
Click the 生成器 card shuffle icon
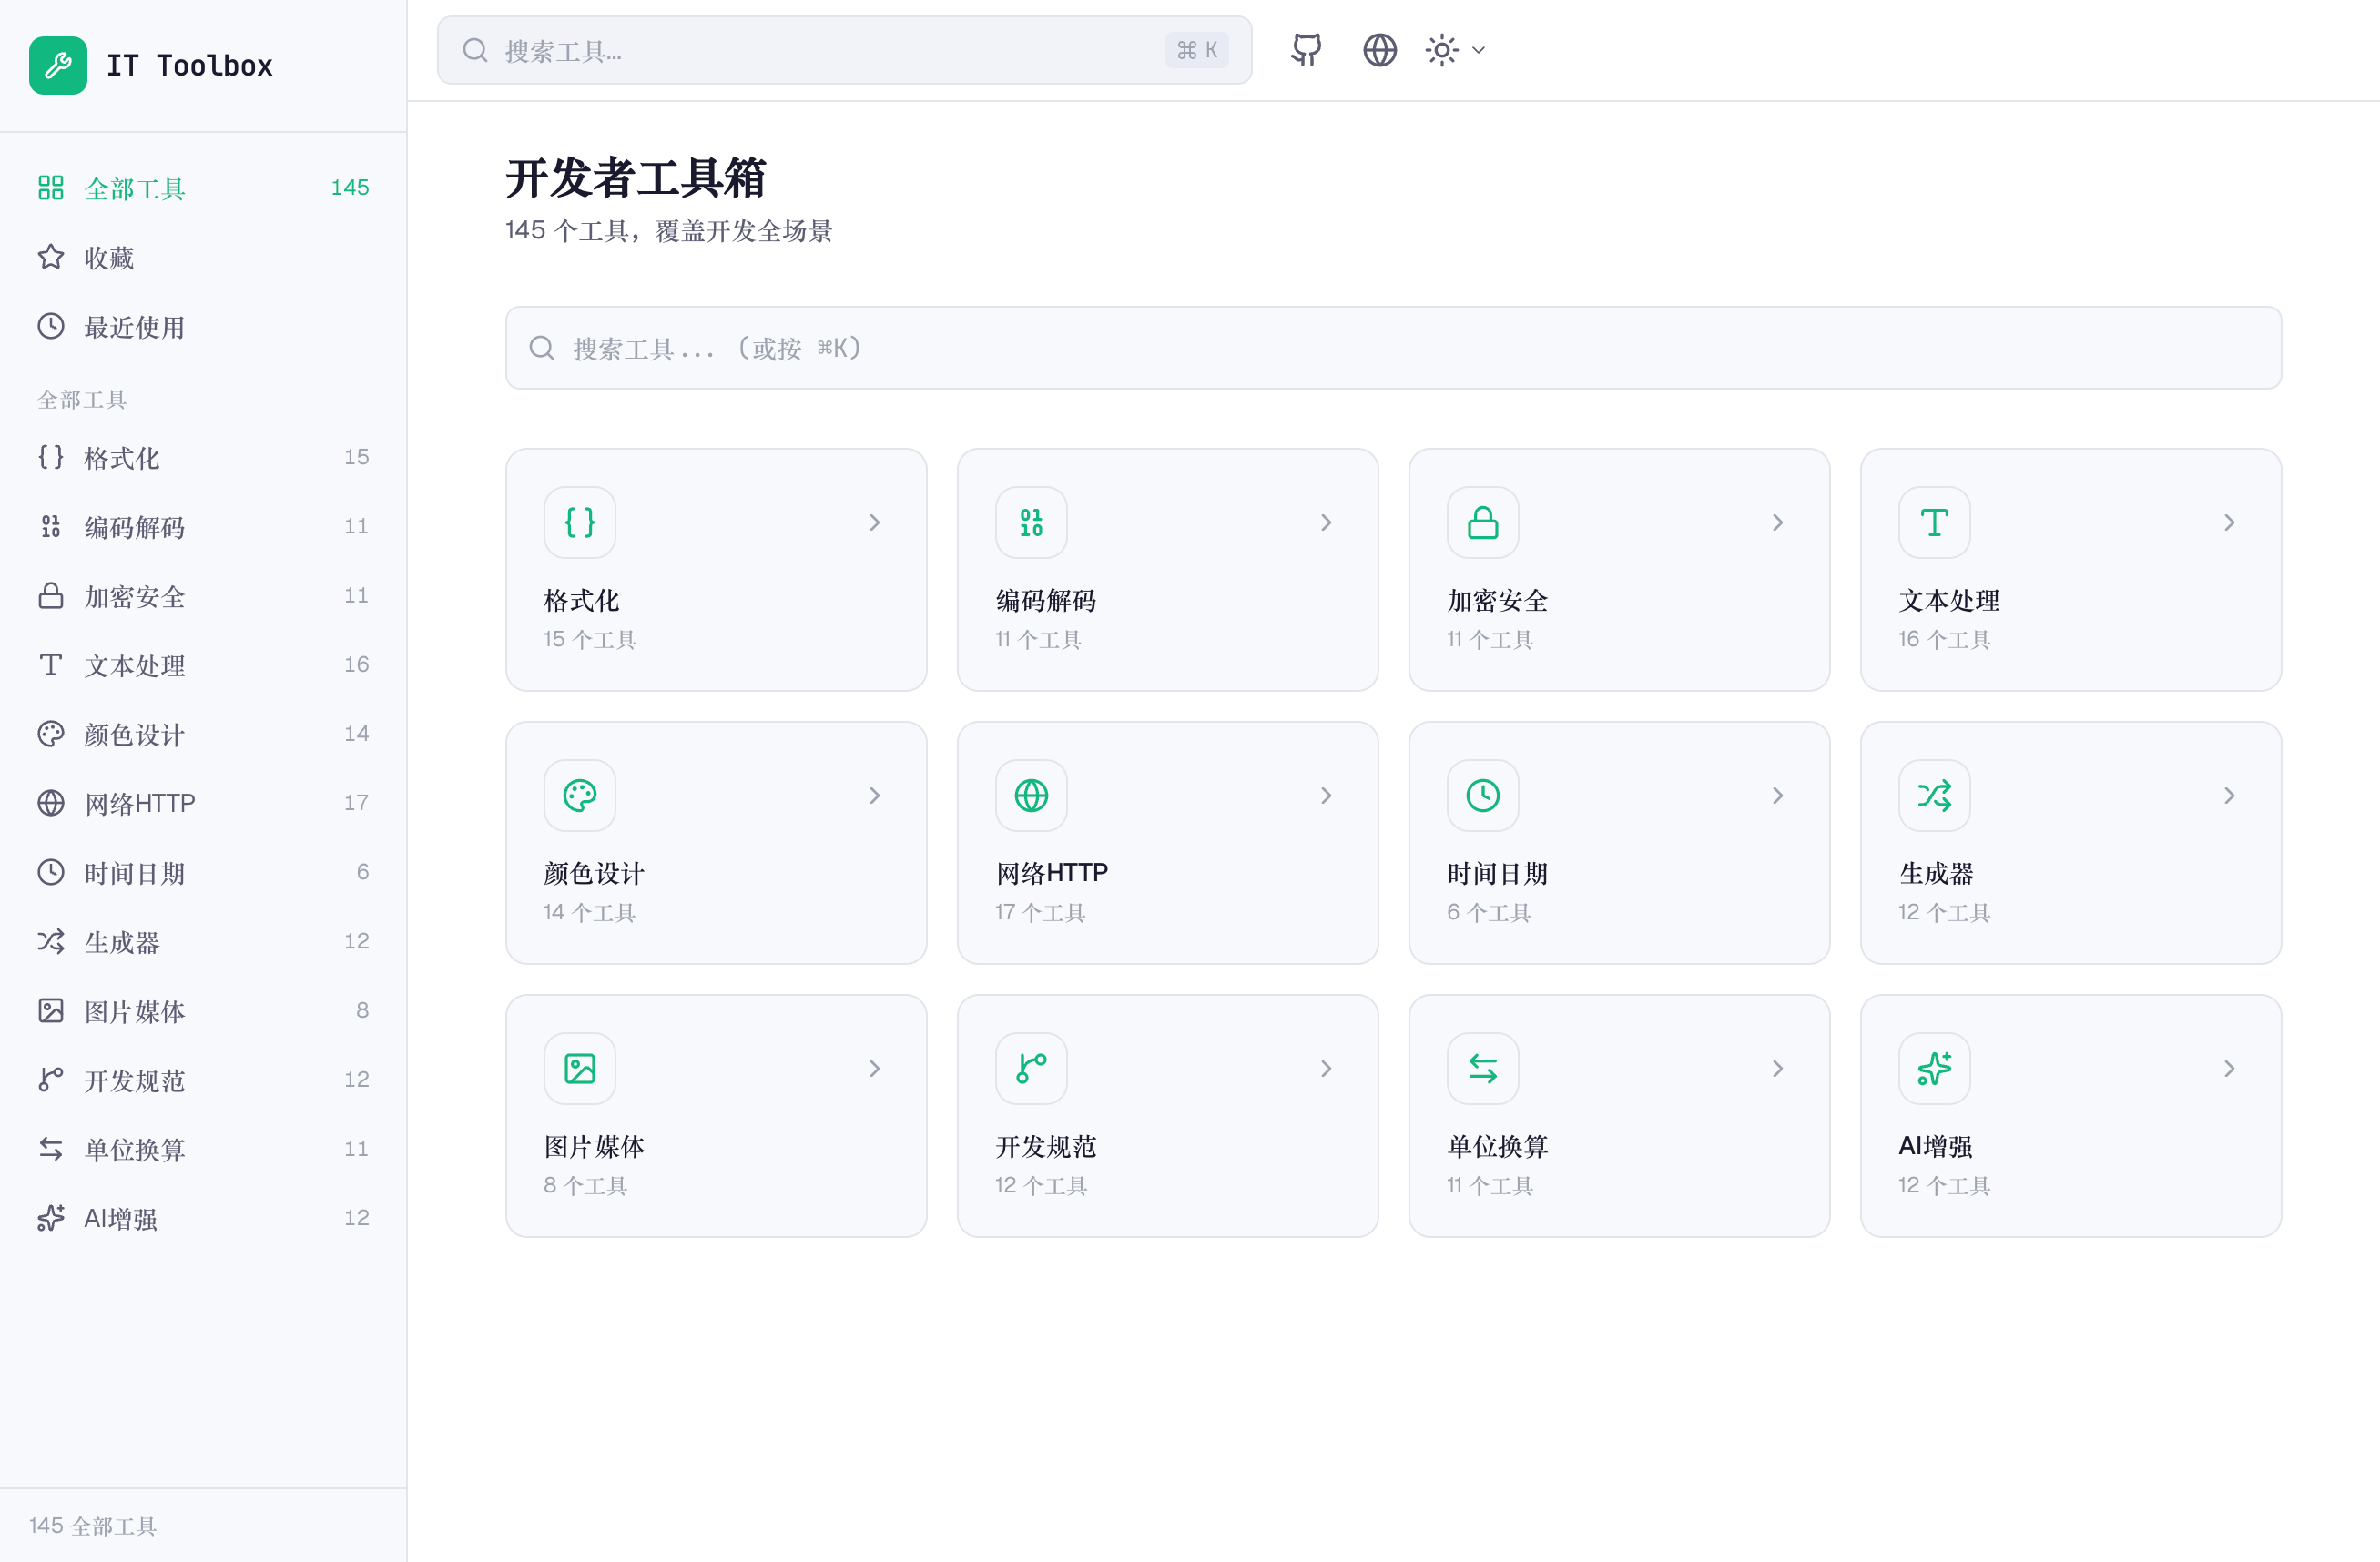point(1934,795)
